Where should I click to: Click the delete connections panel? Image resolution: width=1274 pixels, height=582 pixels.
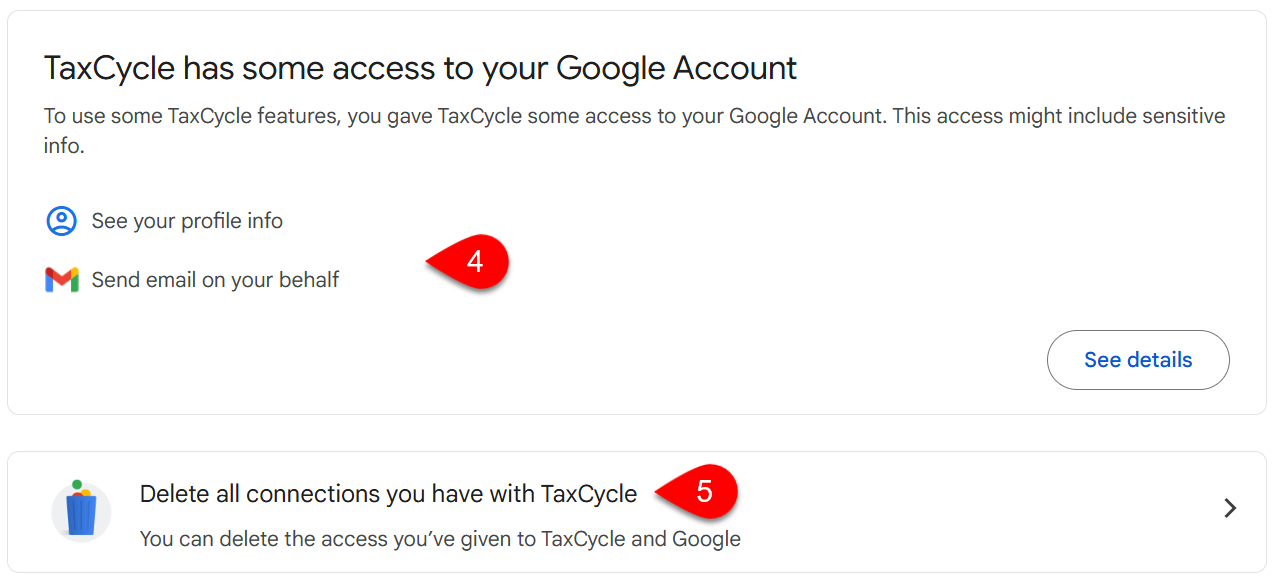[x=637, y=511]
